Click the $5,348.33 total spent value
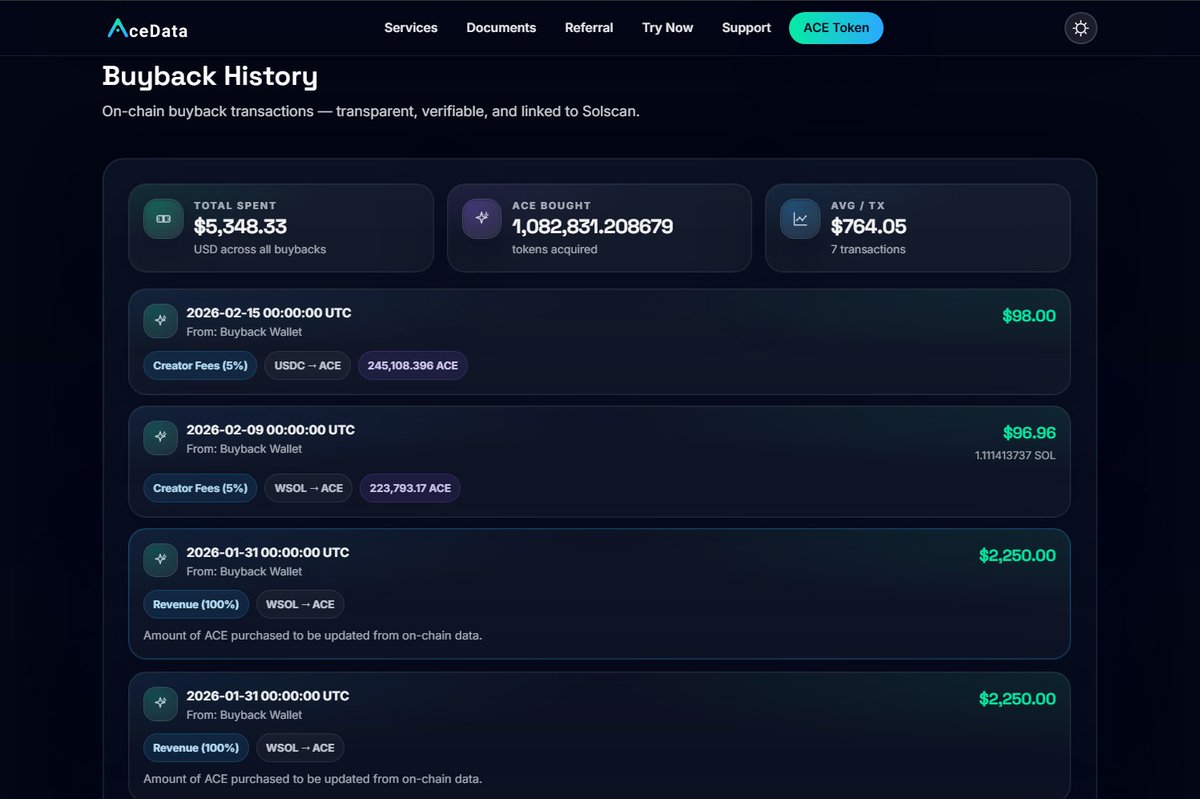This screenshot has width=1200, height=799. (240, 227)
